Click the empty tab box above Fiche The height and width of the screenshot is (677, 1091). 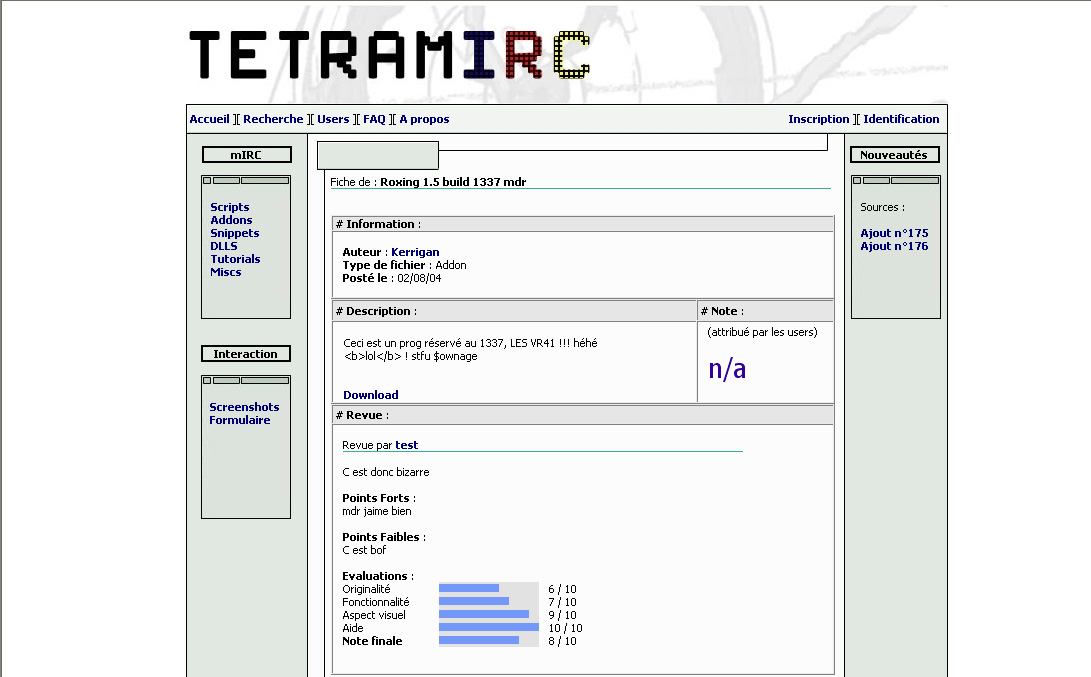(x=378, y=155)
